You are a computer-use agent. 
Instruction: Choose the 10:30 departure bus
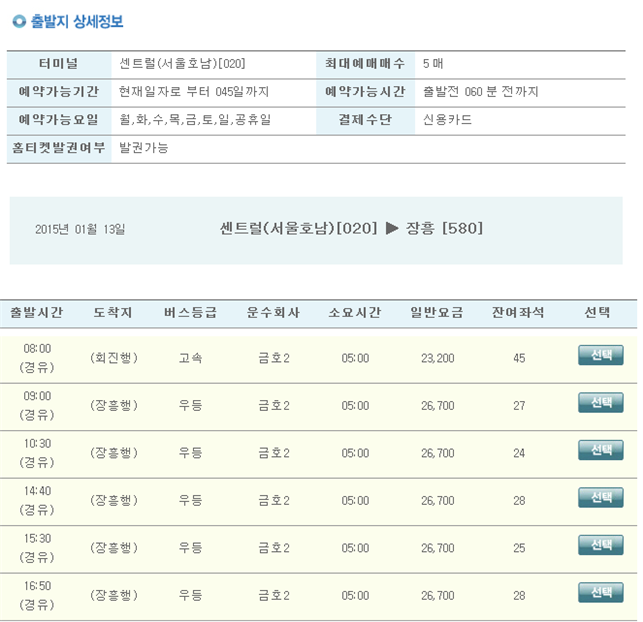point(600,450)
